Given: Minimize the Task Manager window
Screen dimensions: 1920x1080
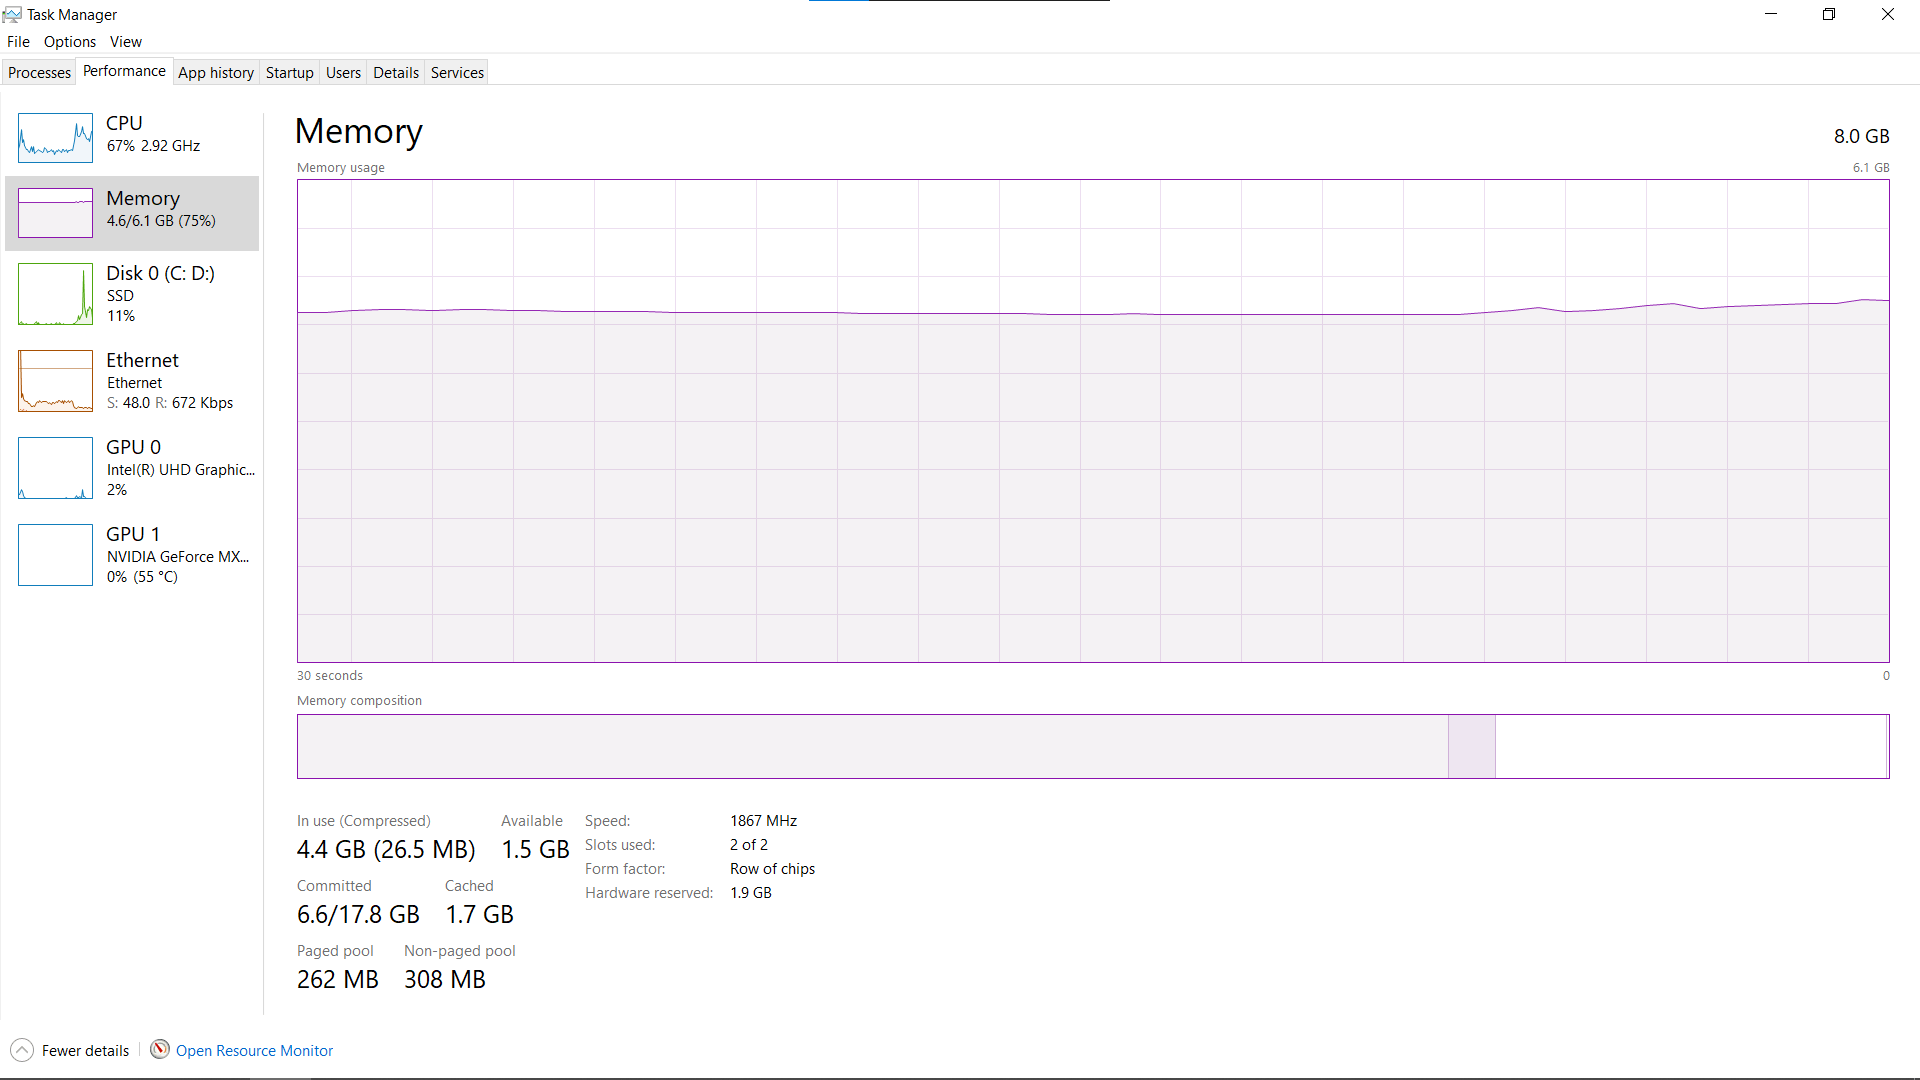Looking at the screenshot, I should point(1771,14).
